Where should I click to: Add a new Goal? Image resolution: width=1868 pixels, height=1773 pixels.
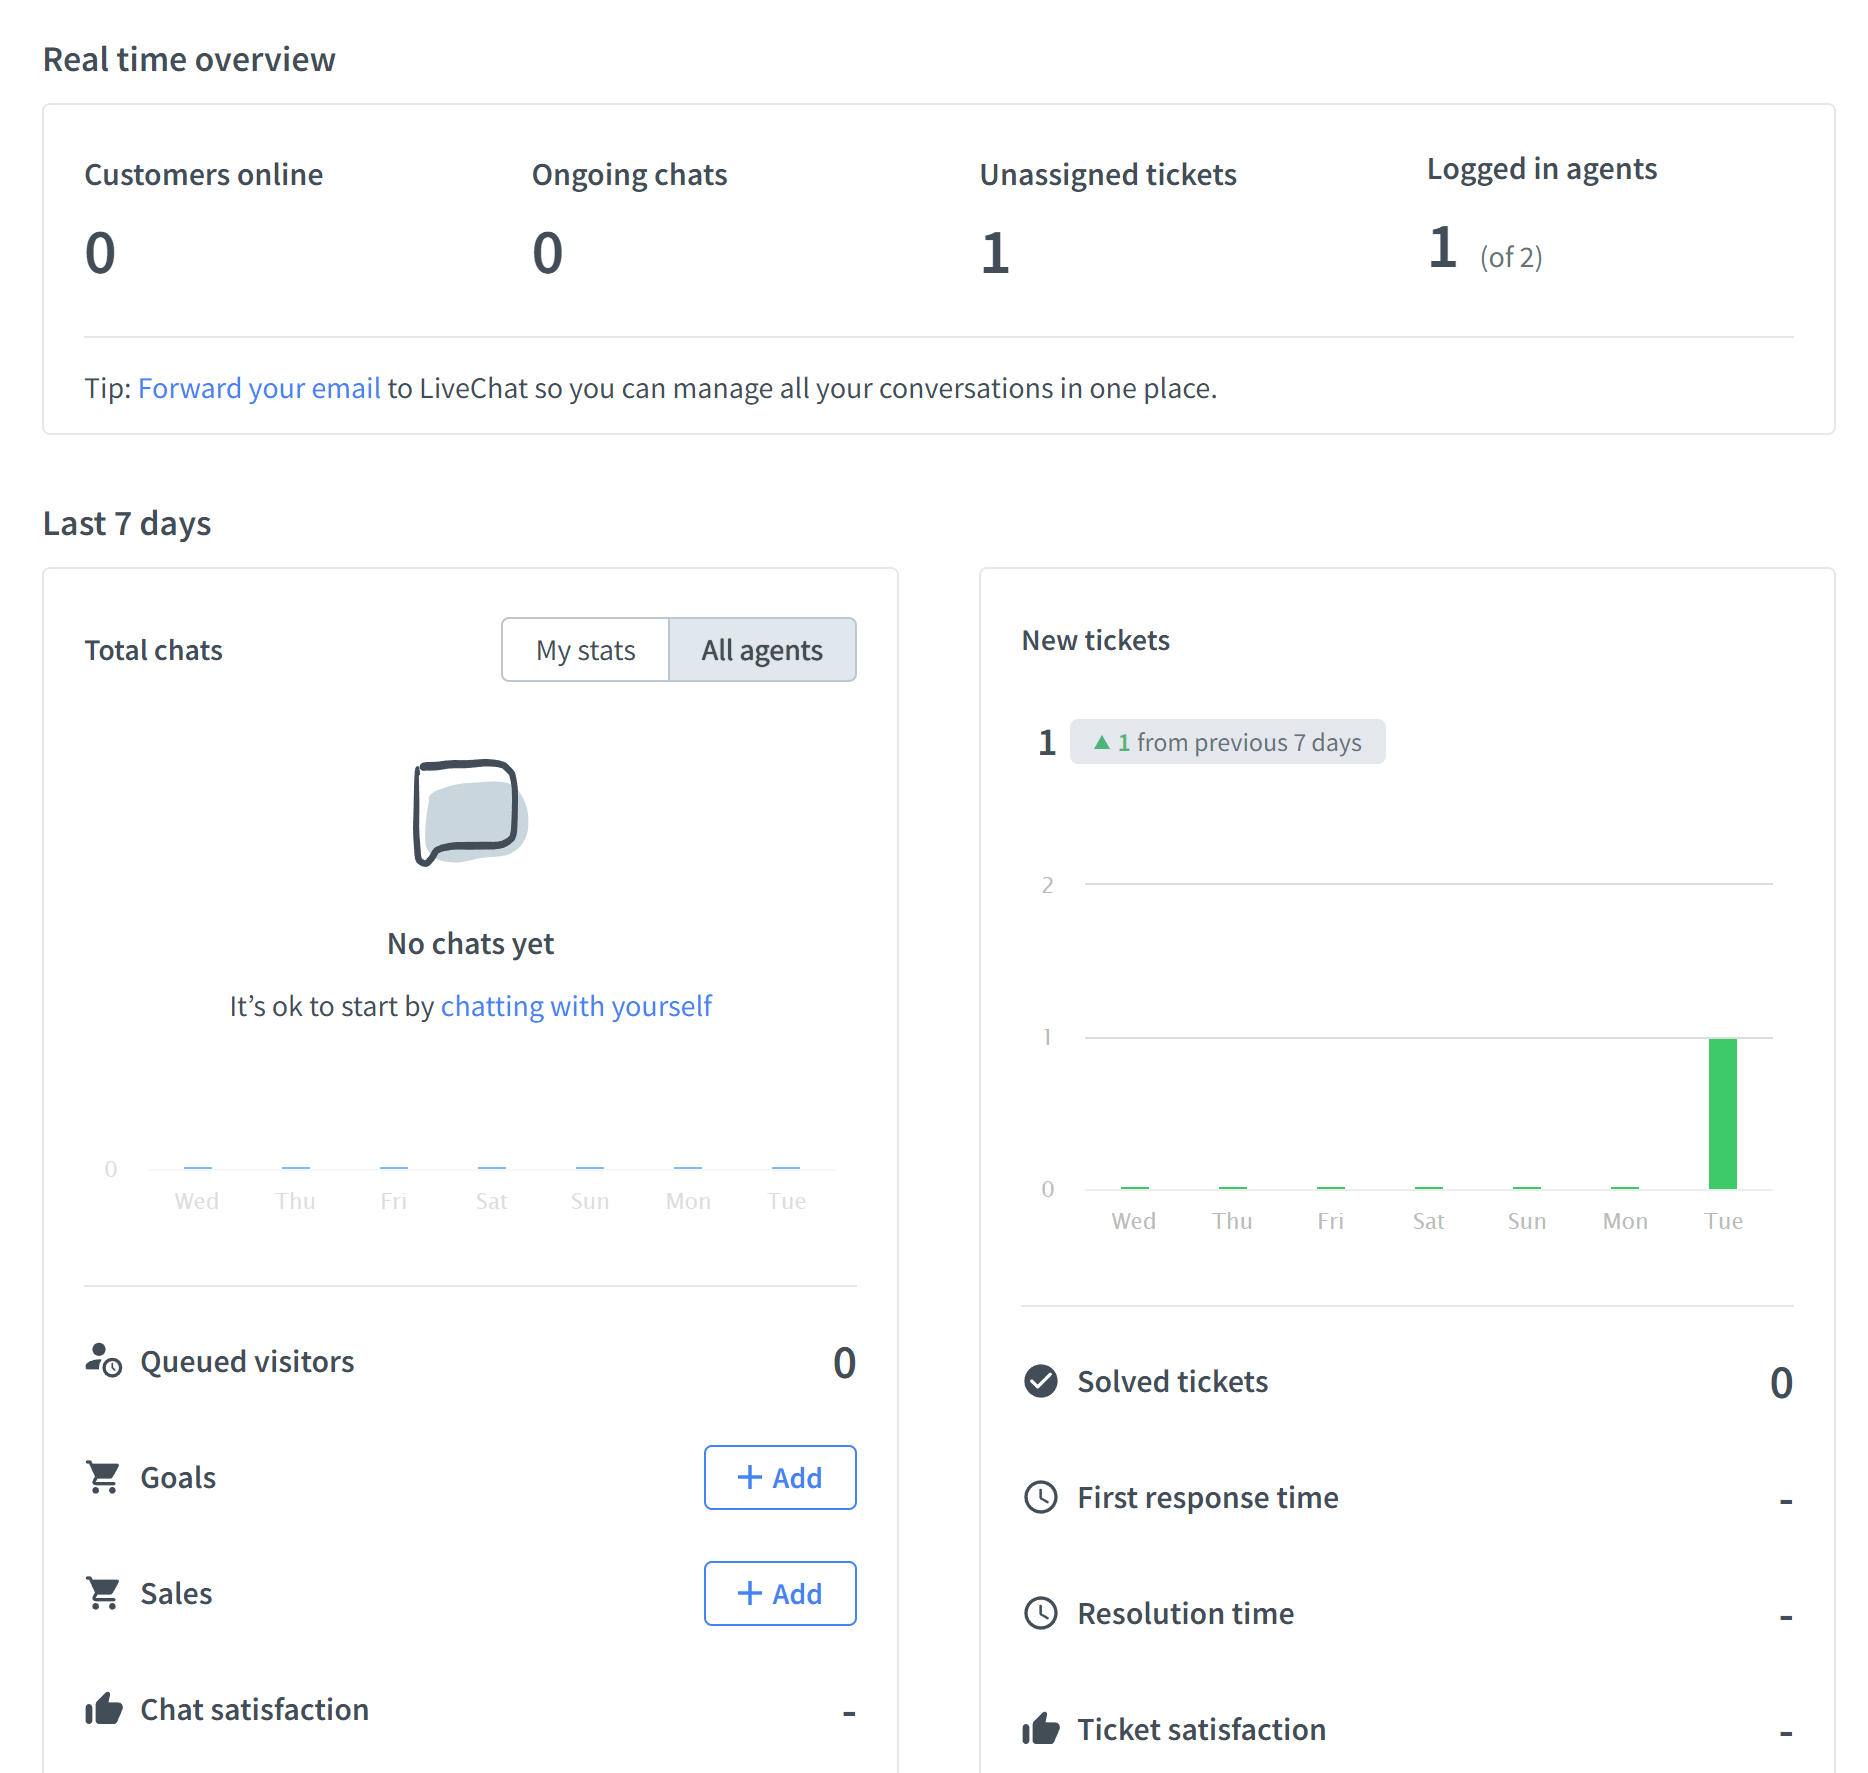tap(780, 1477)
